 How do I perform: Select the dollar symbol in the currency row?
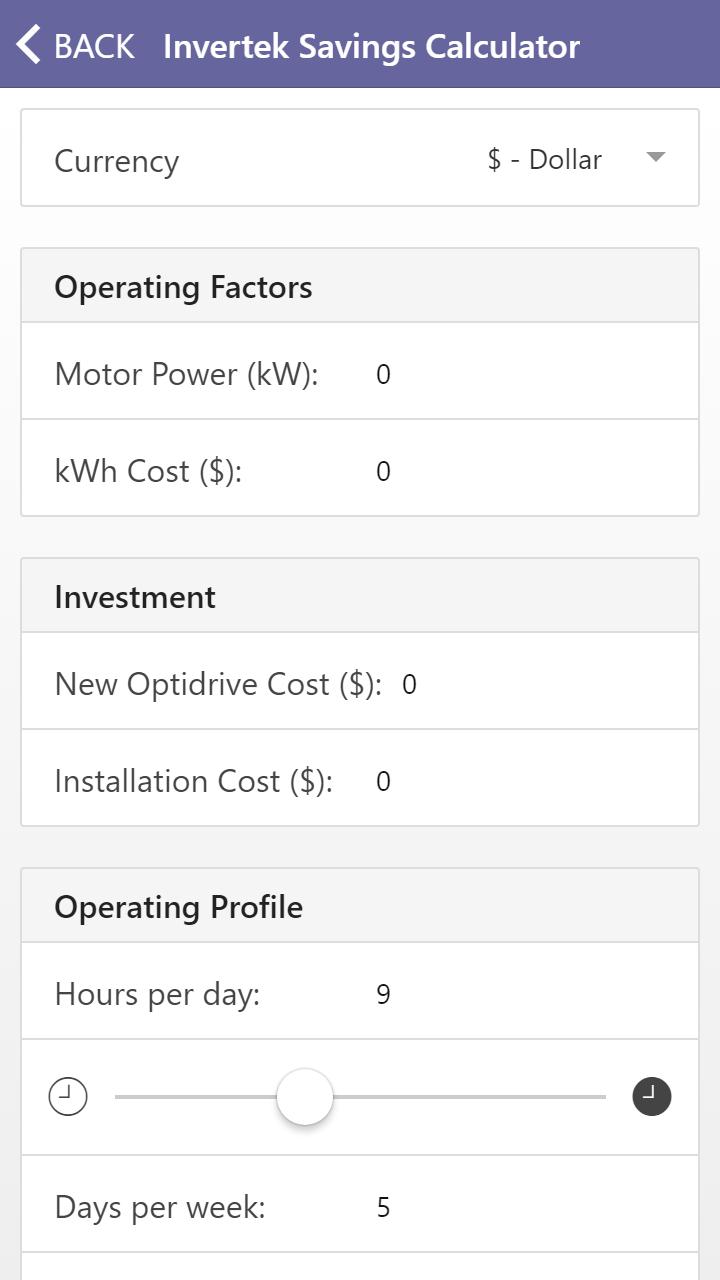click(x=492, y=158)
